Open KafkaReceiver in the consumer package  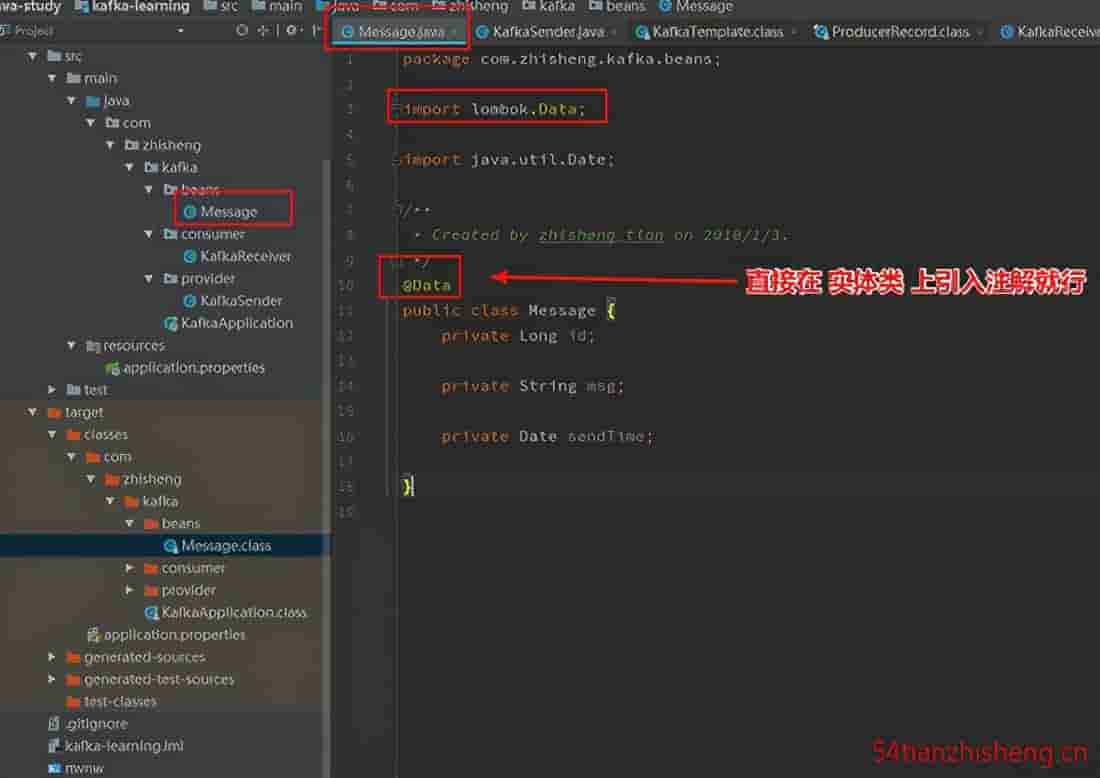click(245, 256)
